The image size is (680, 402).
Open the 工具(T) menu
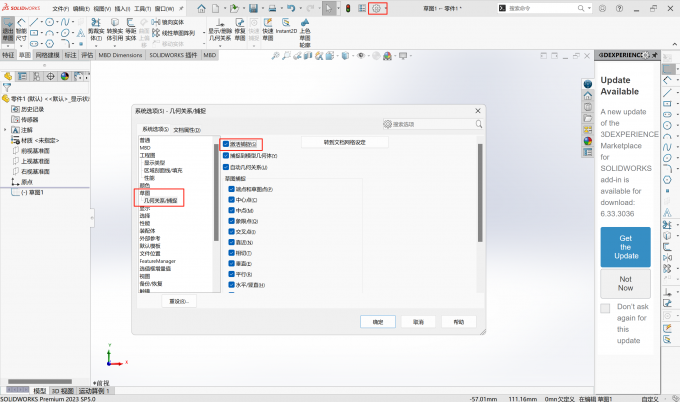[142, 8]
